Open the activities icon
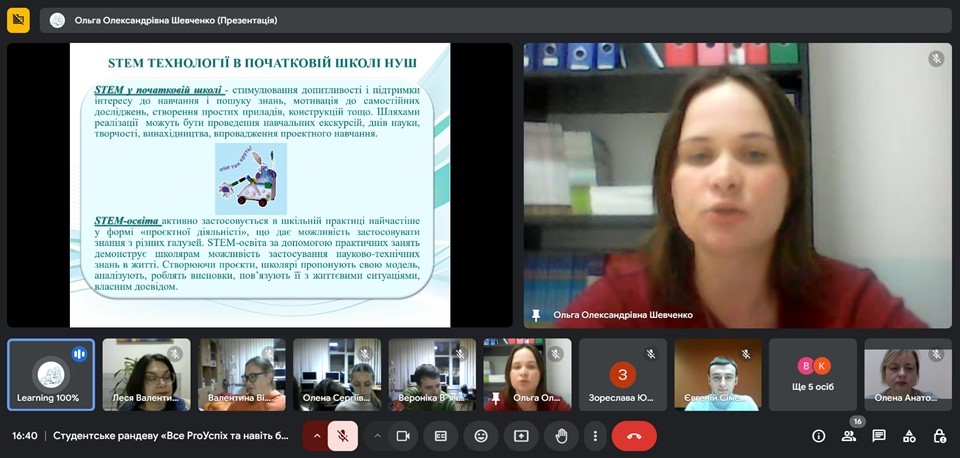The width and height of the screenshot is (960, 458). pos(909,436)
